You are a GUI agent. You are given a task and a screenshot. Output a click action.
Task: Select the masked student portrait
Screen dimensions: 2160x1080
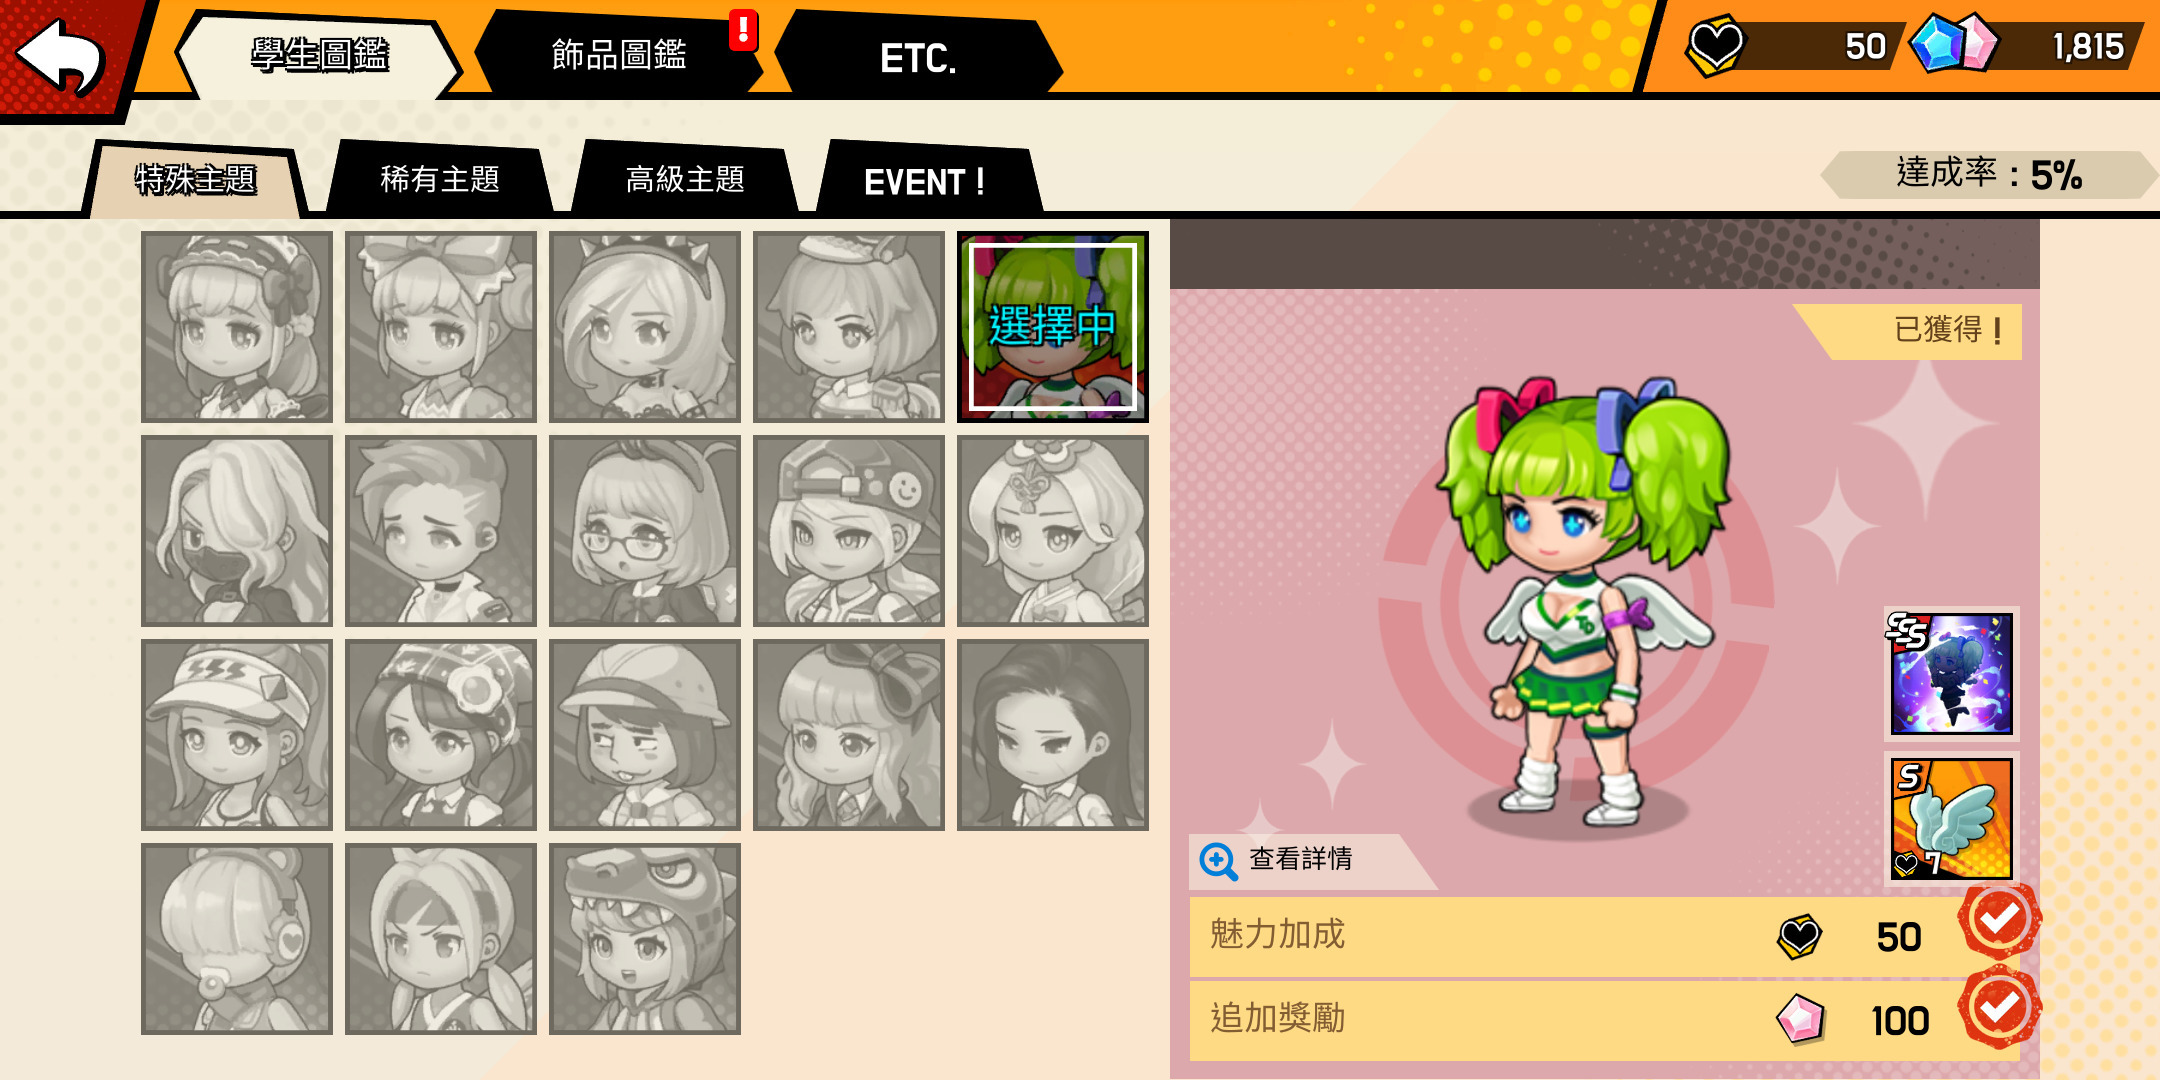[237, 530]
